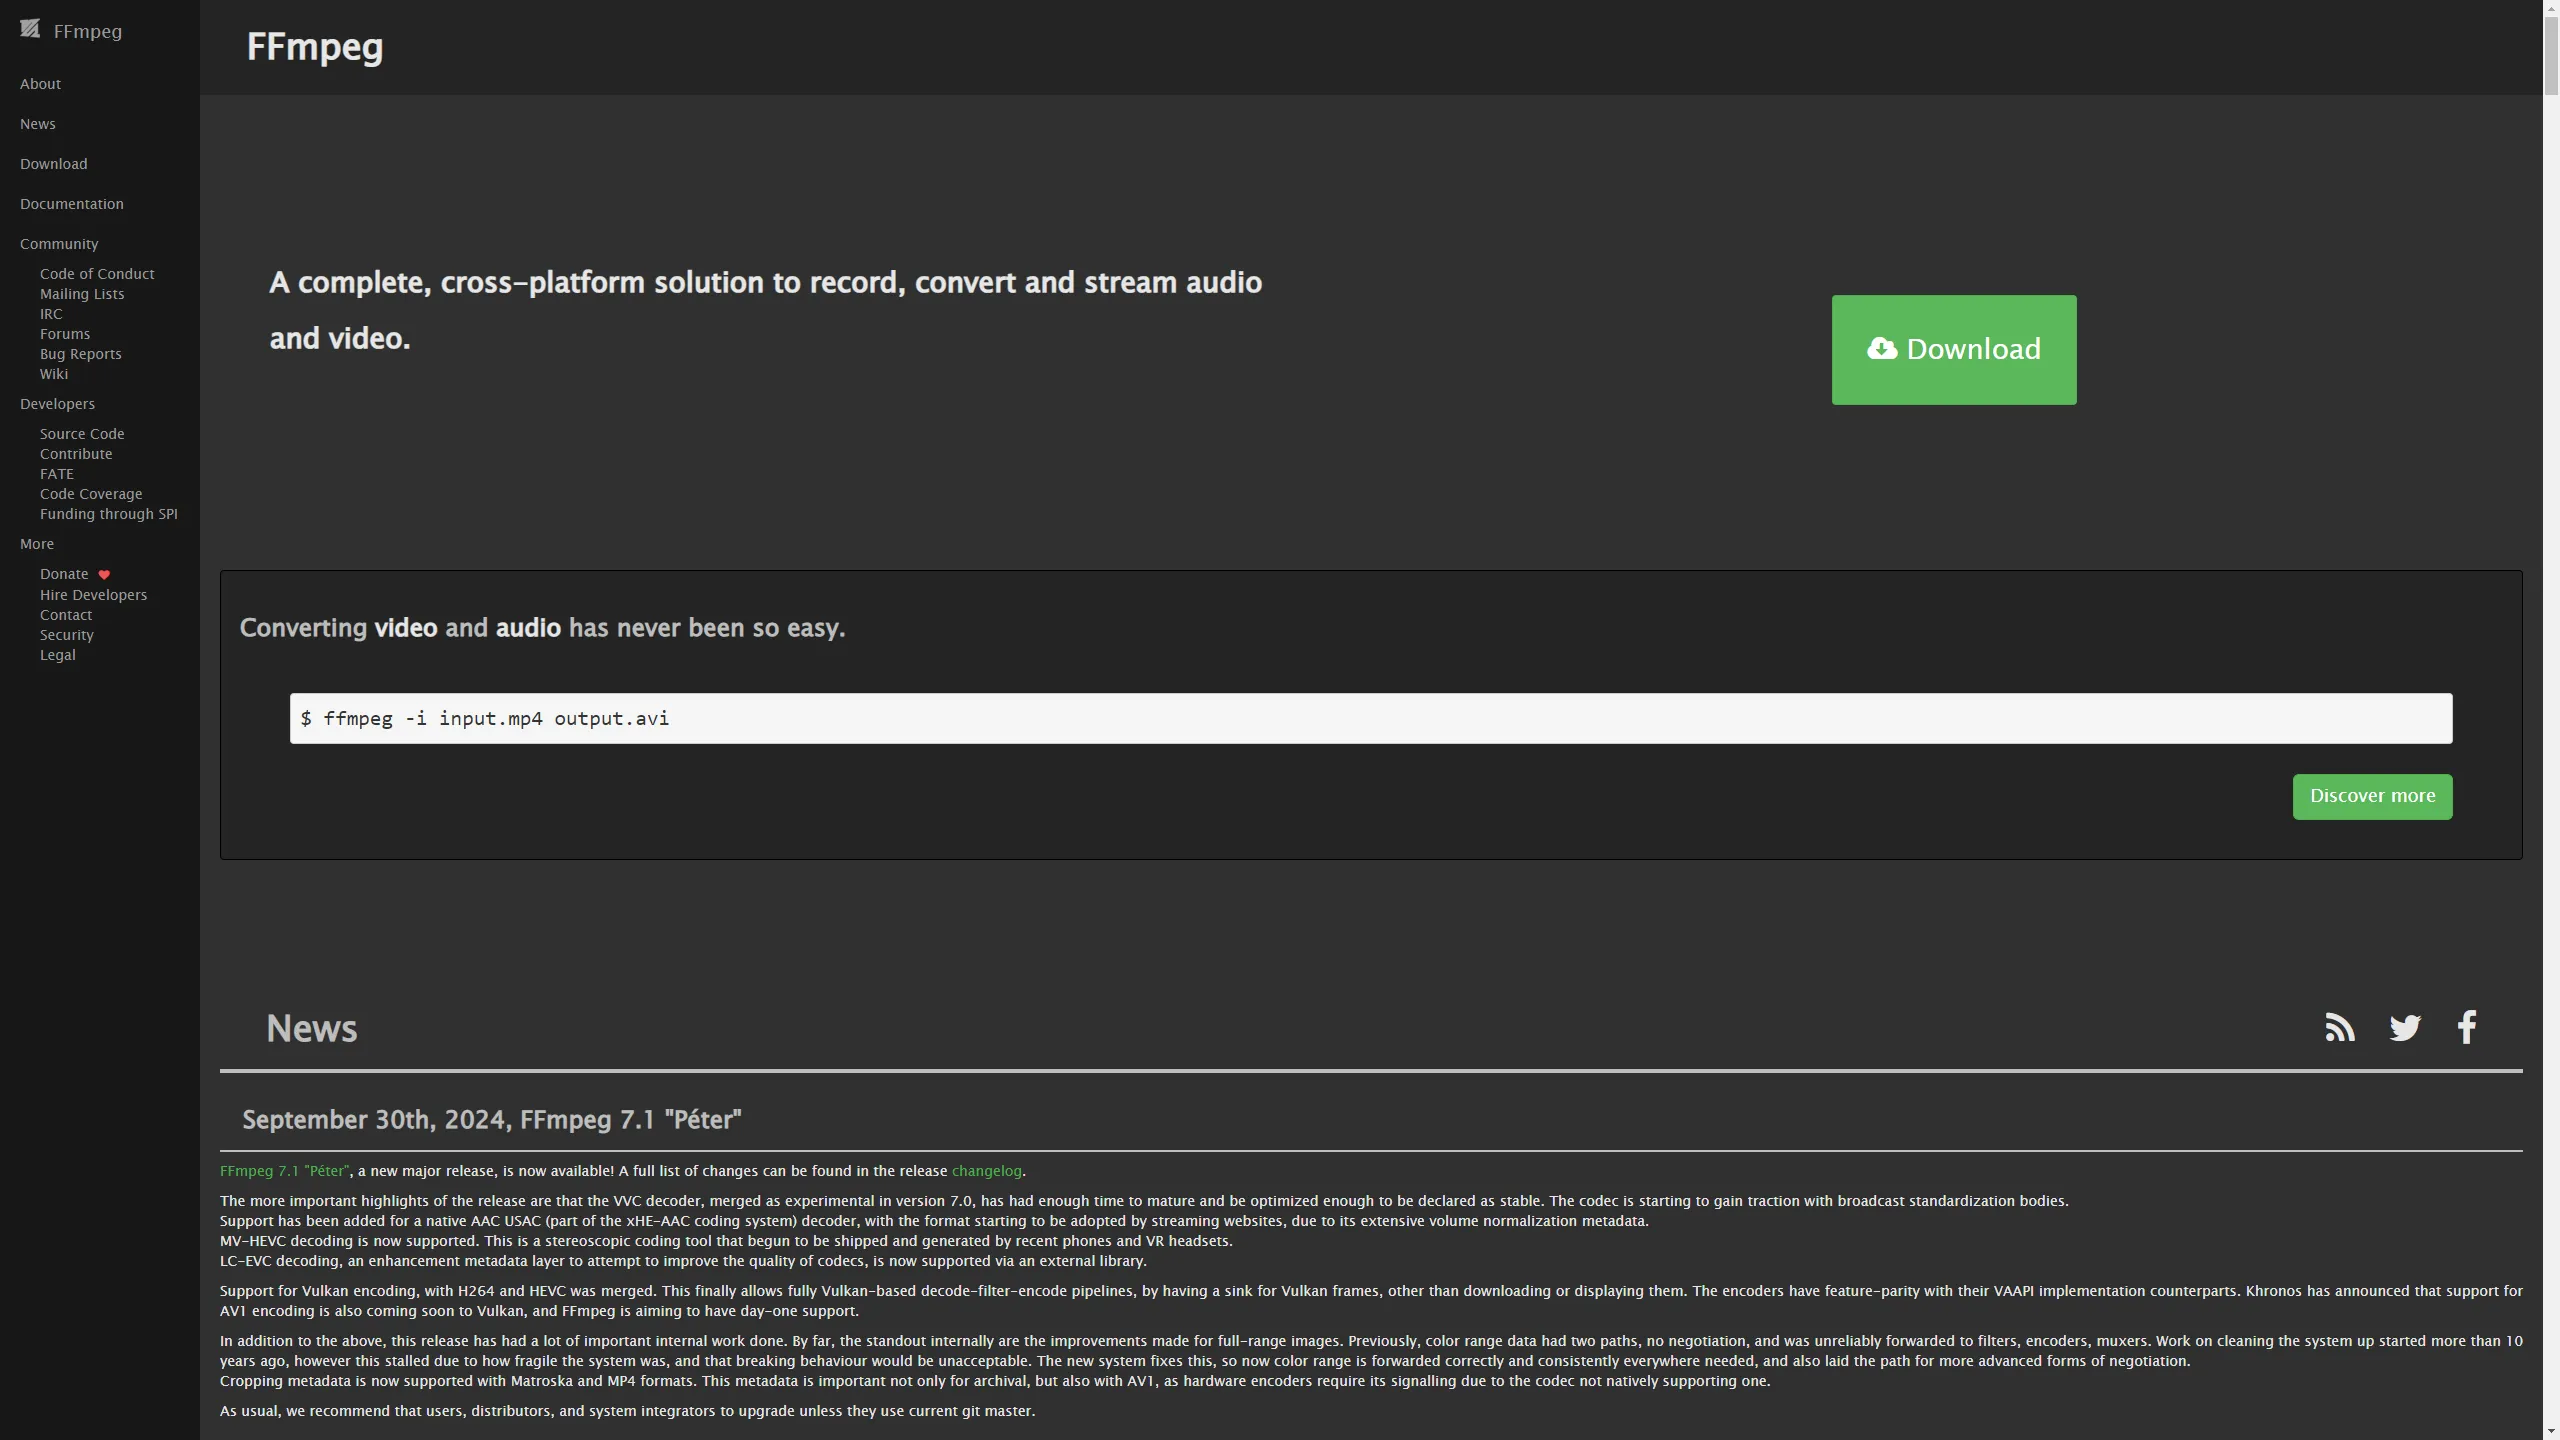Open the Facebook icon
This screenshot has width=2560, height=1440.
2467,1027
